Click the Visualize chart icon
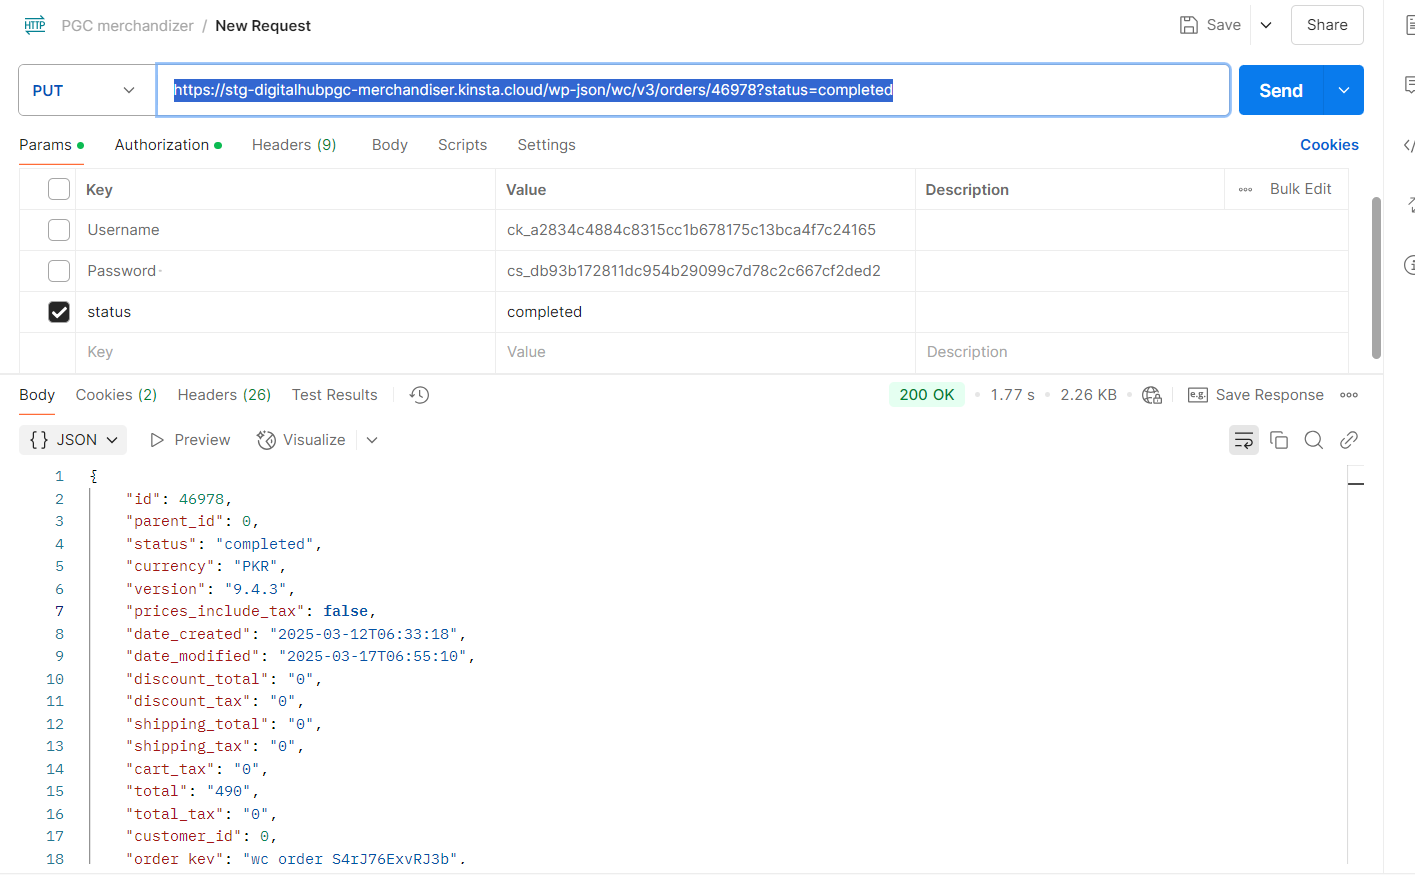This screenshot has height=875, width=1415. click(x=266, y=440)
